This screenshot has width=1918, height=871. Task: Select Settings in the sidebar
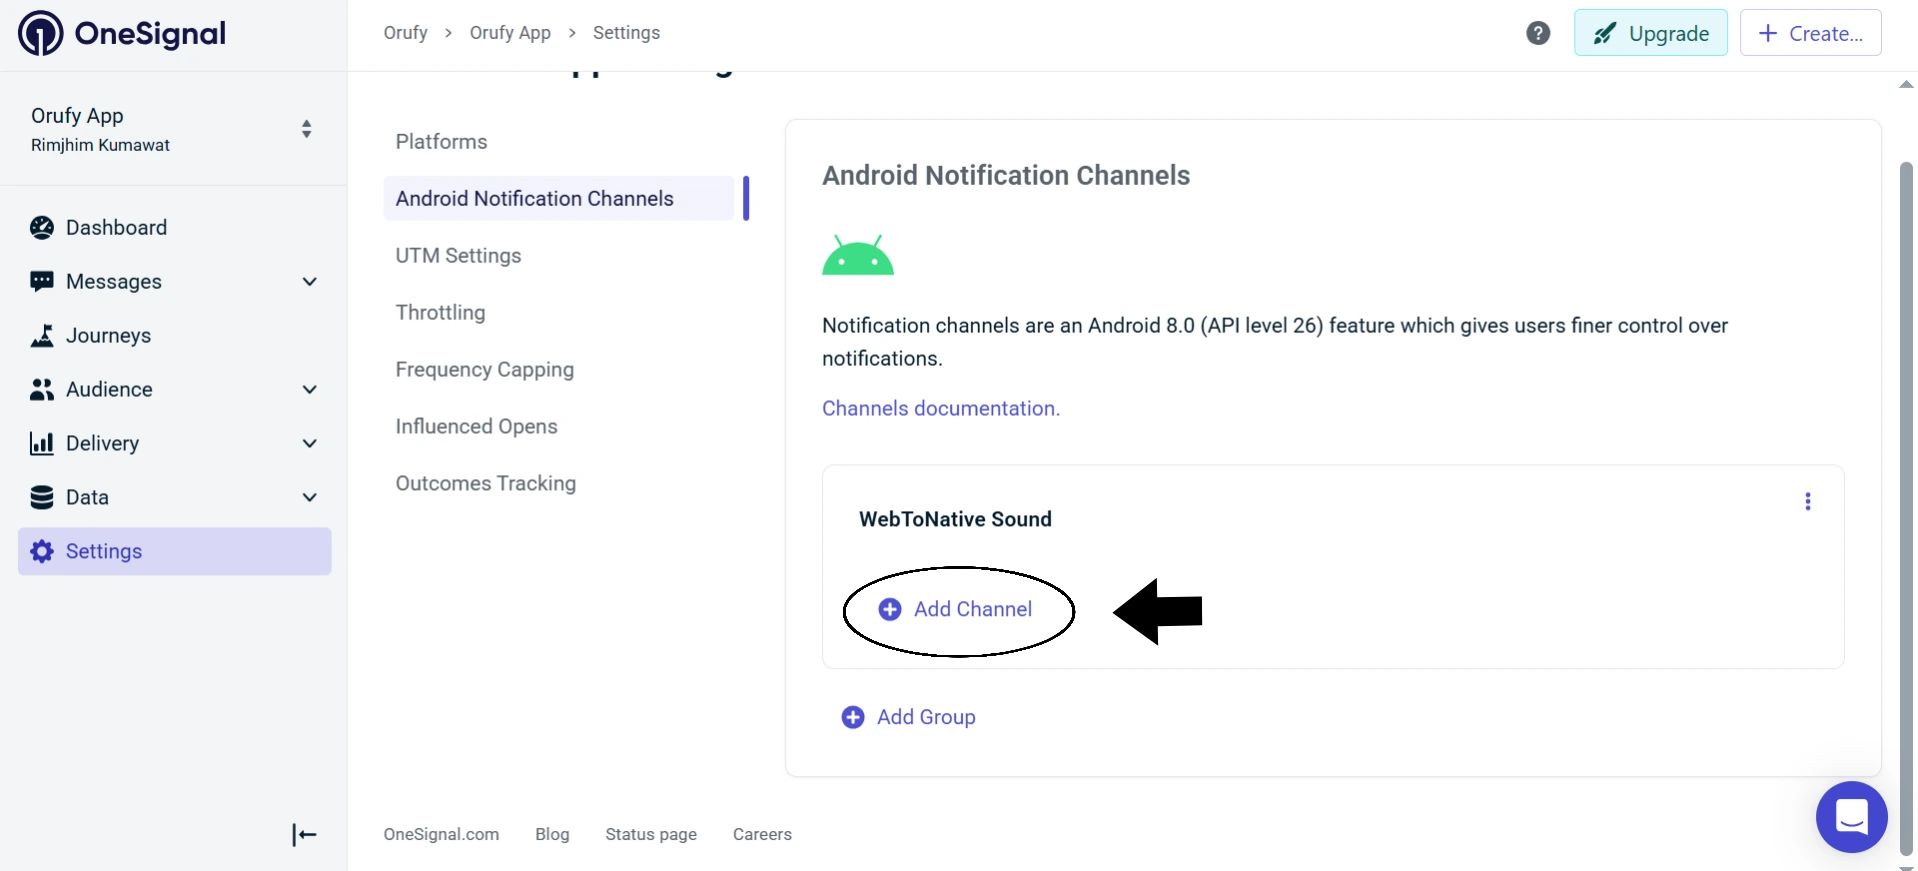tap(174, 551)
